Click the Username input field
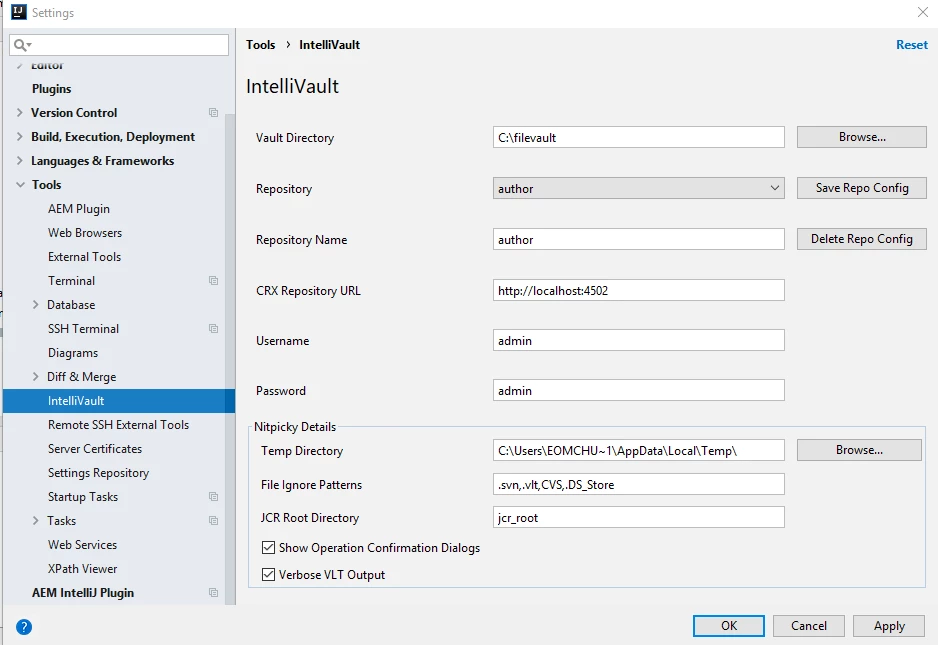Viewport: 938px width, 645px height. tap(638, 340)
